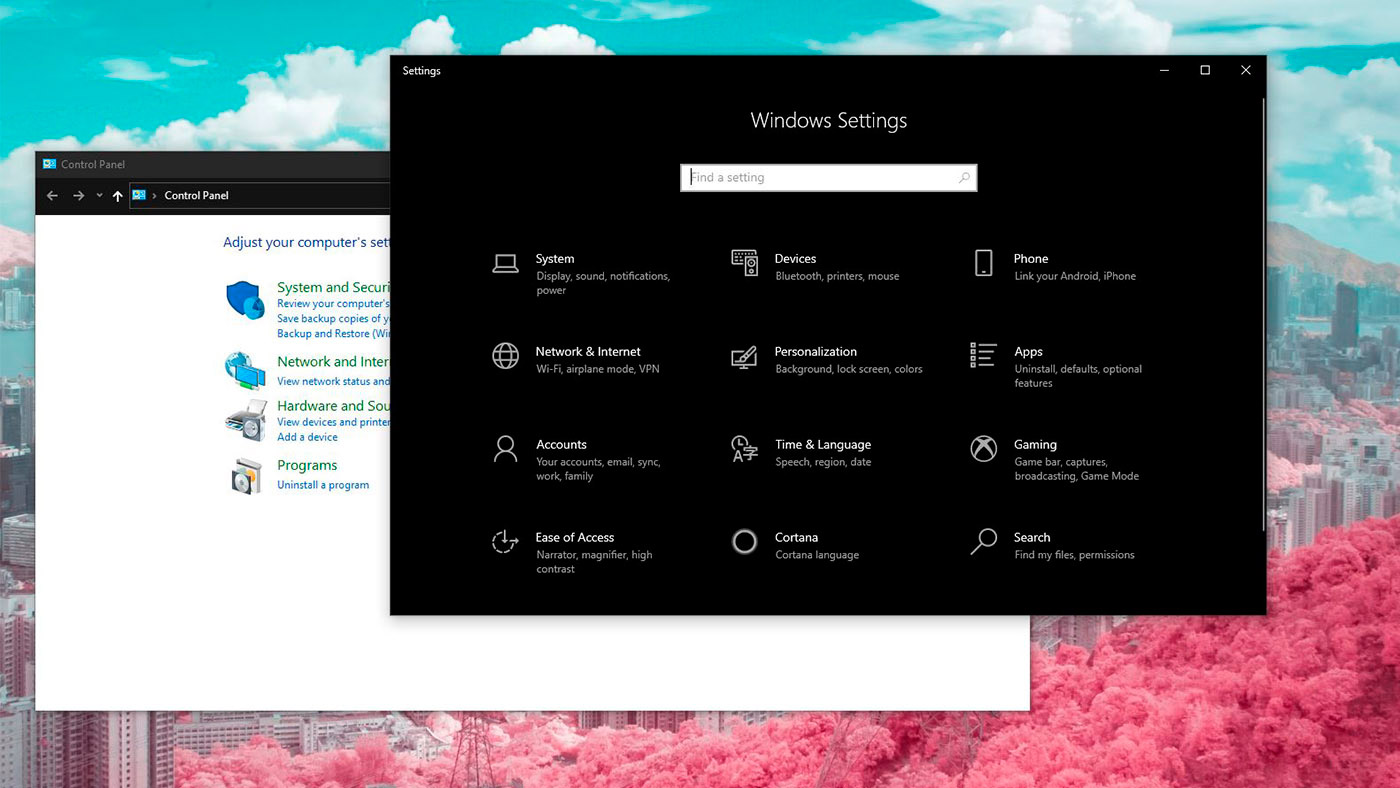
Task: Click Review your computer's status link
Action: 333,304
